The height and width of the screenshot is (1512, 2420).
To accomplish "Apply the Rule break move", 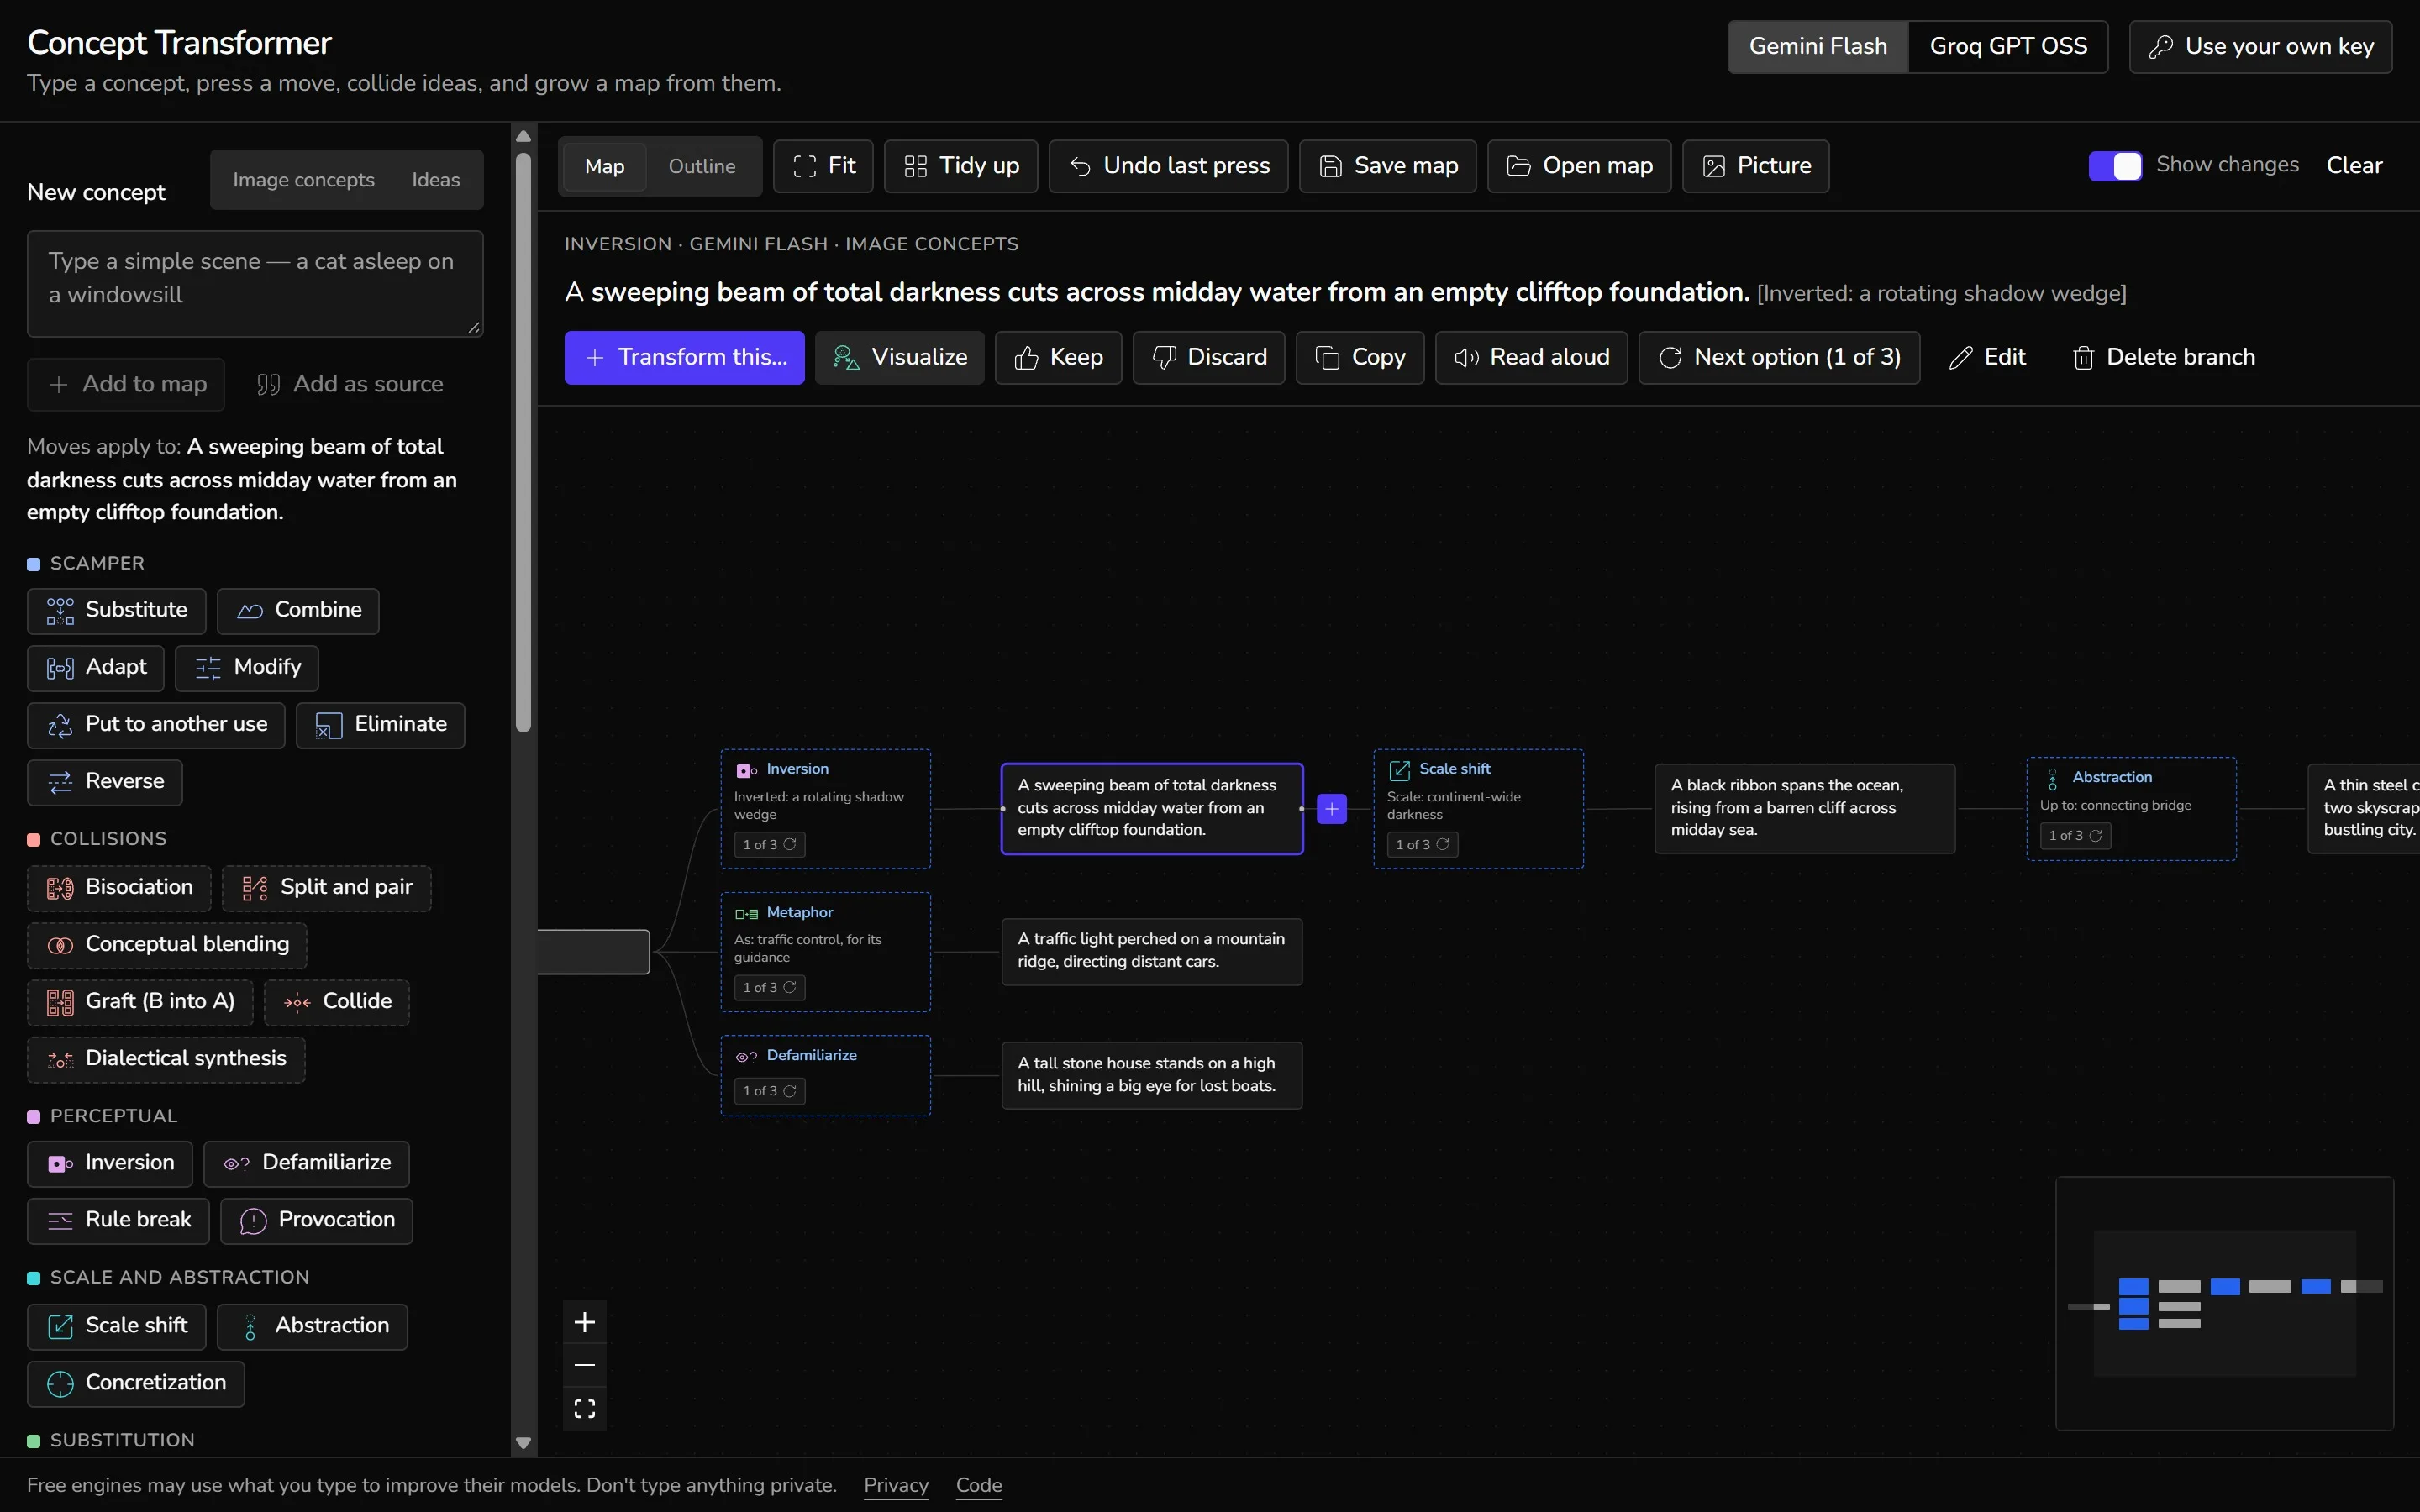I will 118,1220.
